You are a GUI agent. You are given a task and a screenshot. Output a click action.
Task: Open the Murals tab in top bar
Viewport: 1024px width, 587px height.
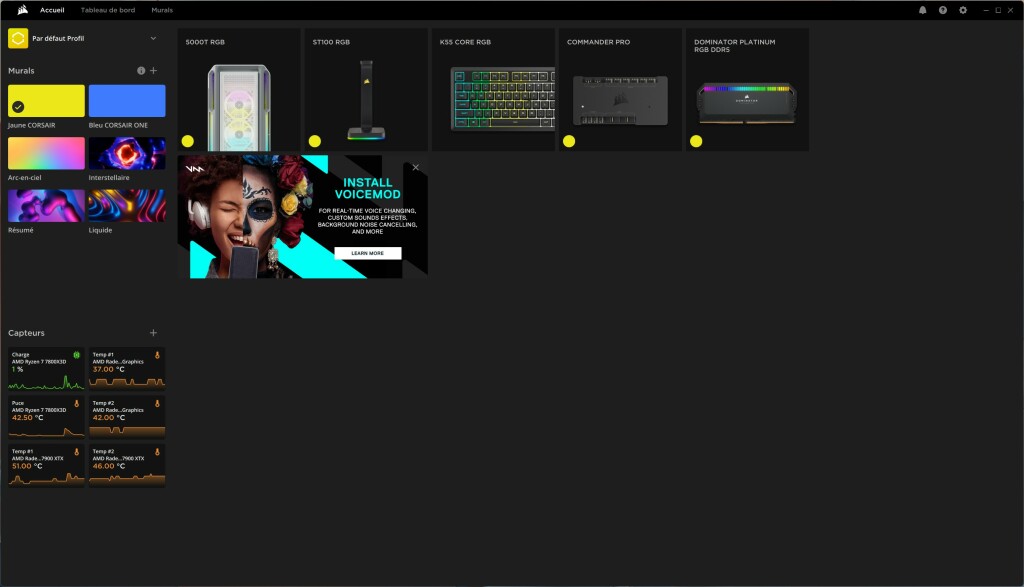click(162, 10)
